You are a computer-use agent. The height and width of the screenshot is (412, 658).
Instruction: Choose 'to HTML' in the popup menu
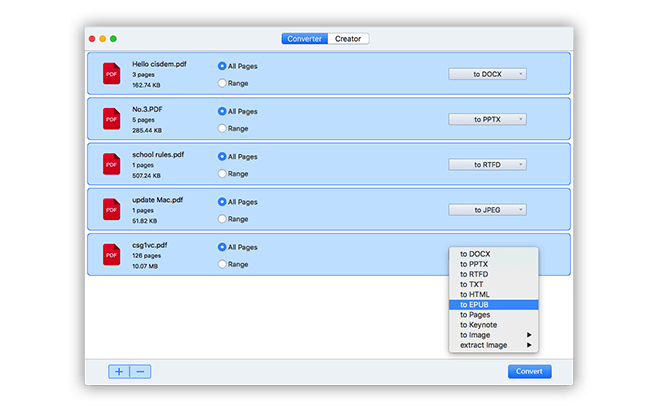(x=494, y=294)
